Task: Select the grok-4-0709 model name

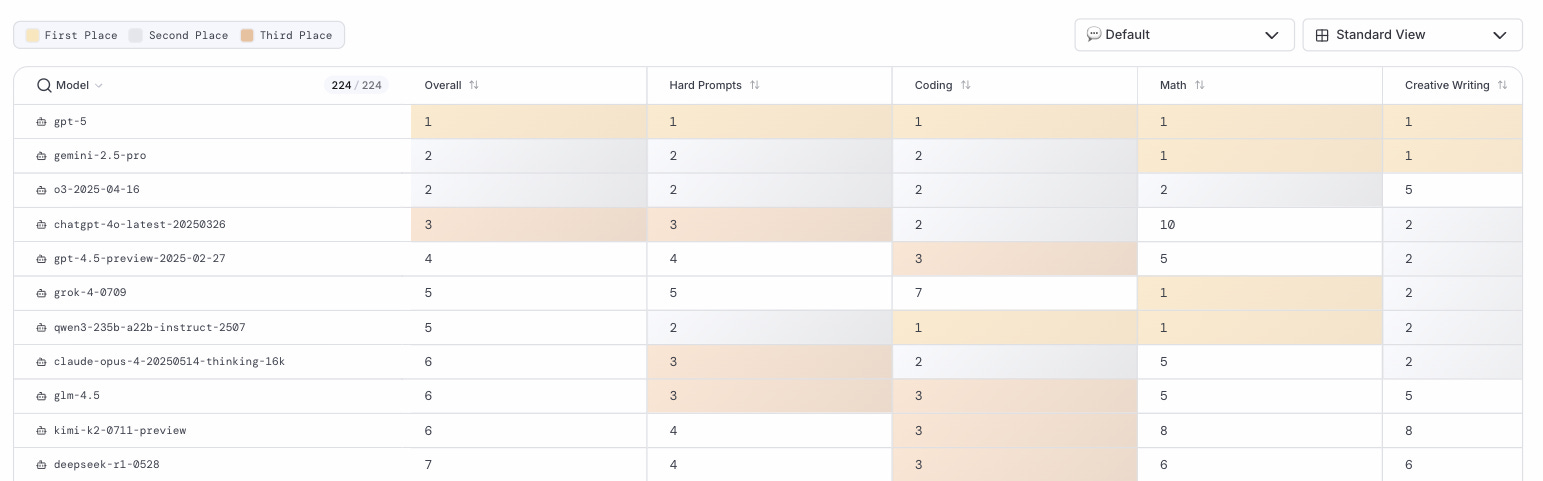Action: pos(90,293)
